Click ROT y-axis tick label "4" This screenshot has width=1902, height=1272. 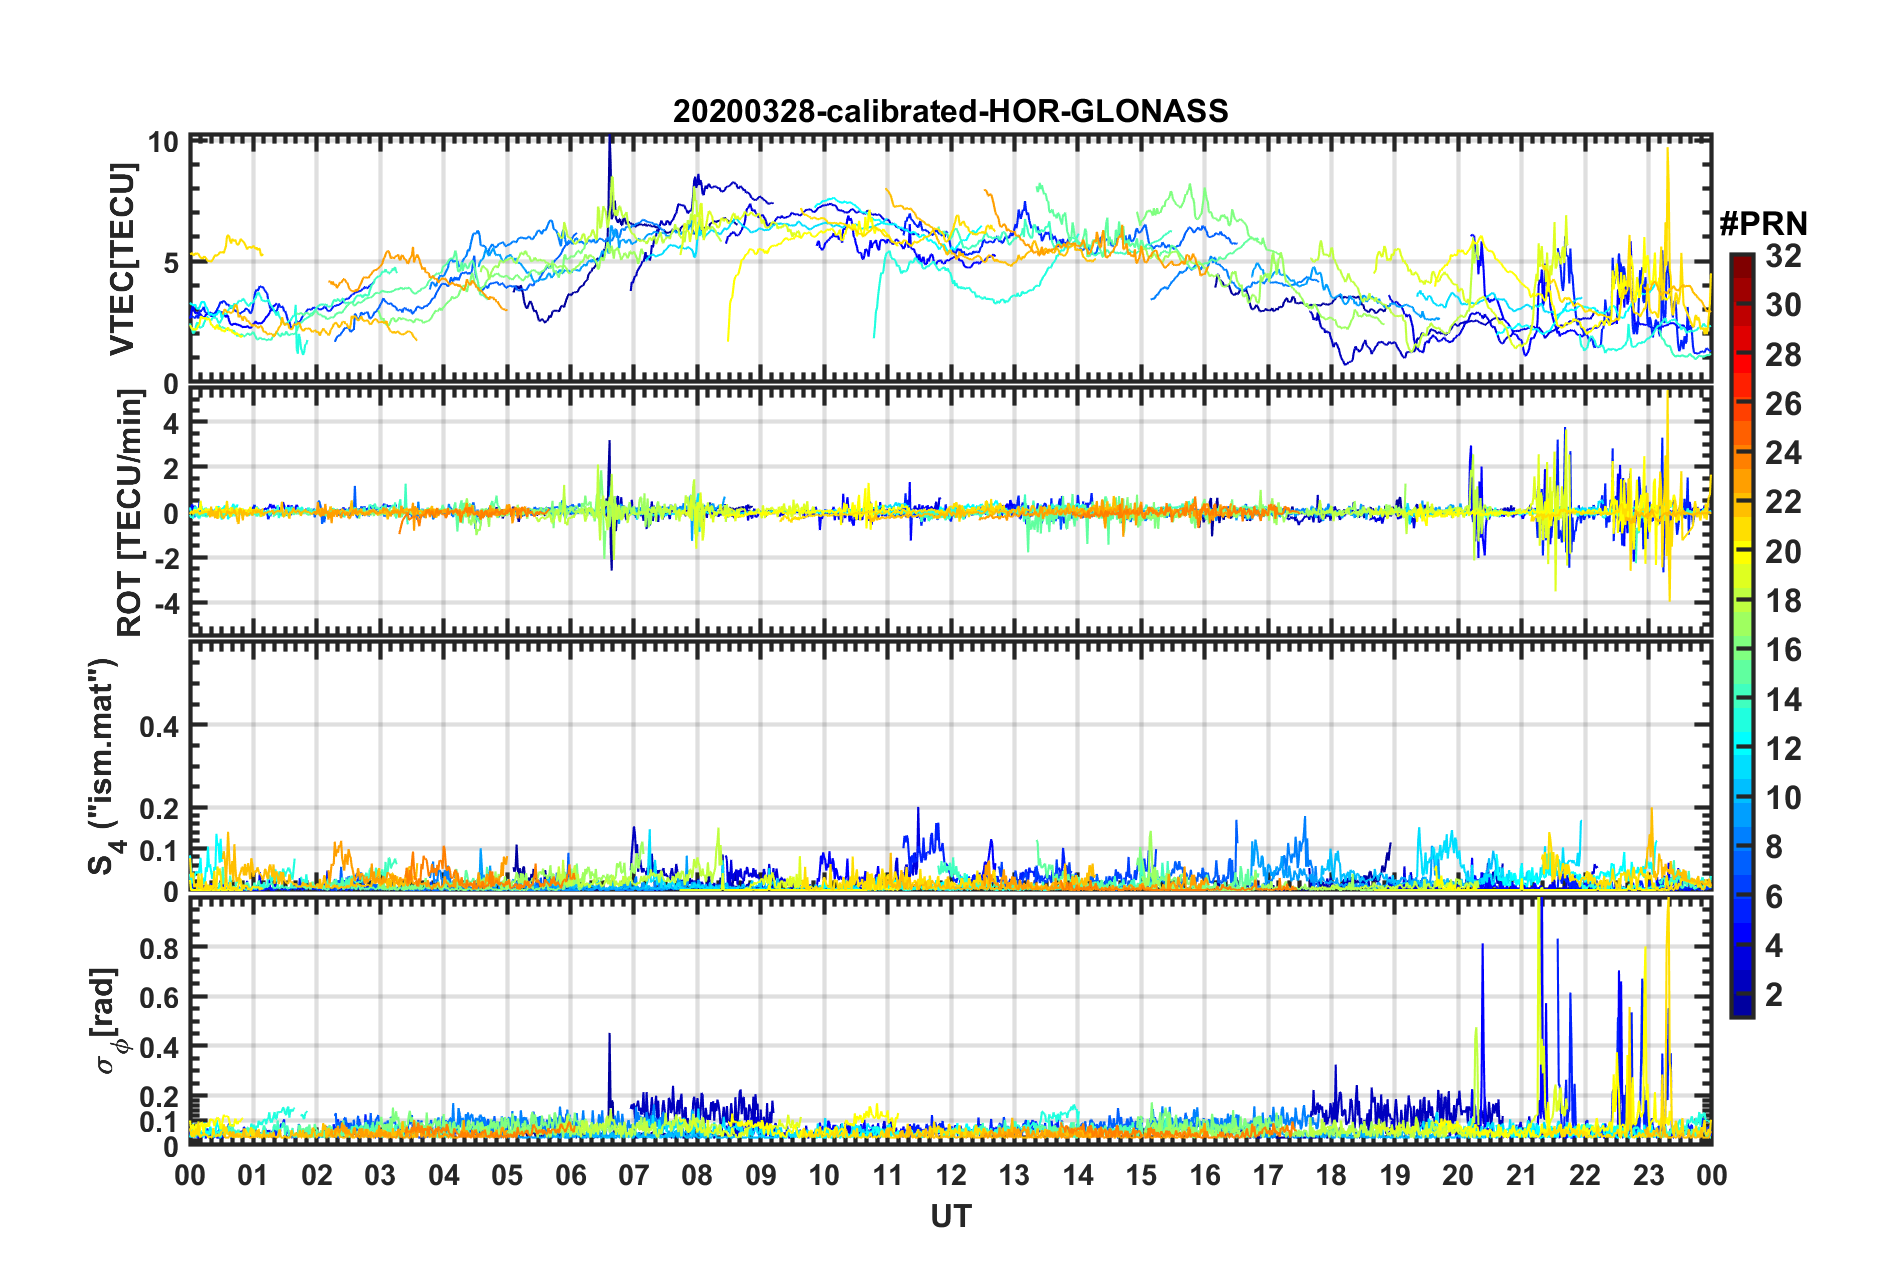coord(172,424)
